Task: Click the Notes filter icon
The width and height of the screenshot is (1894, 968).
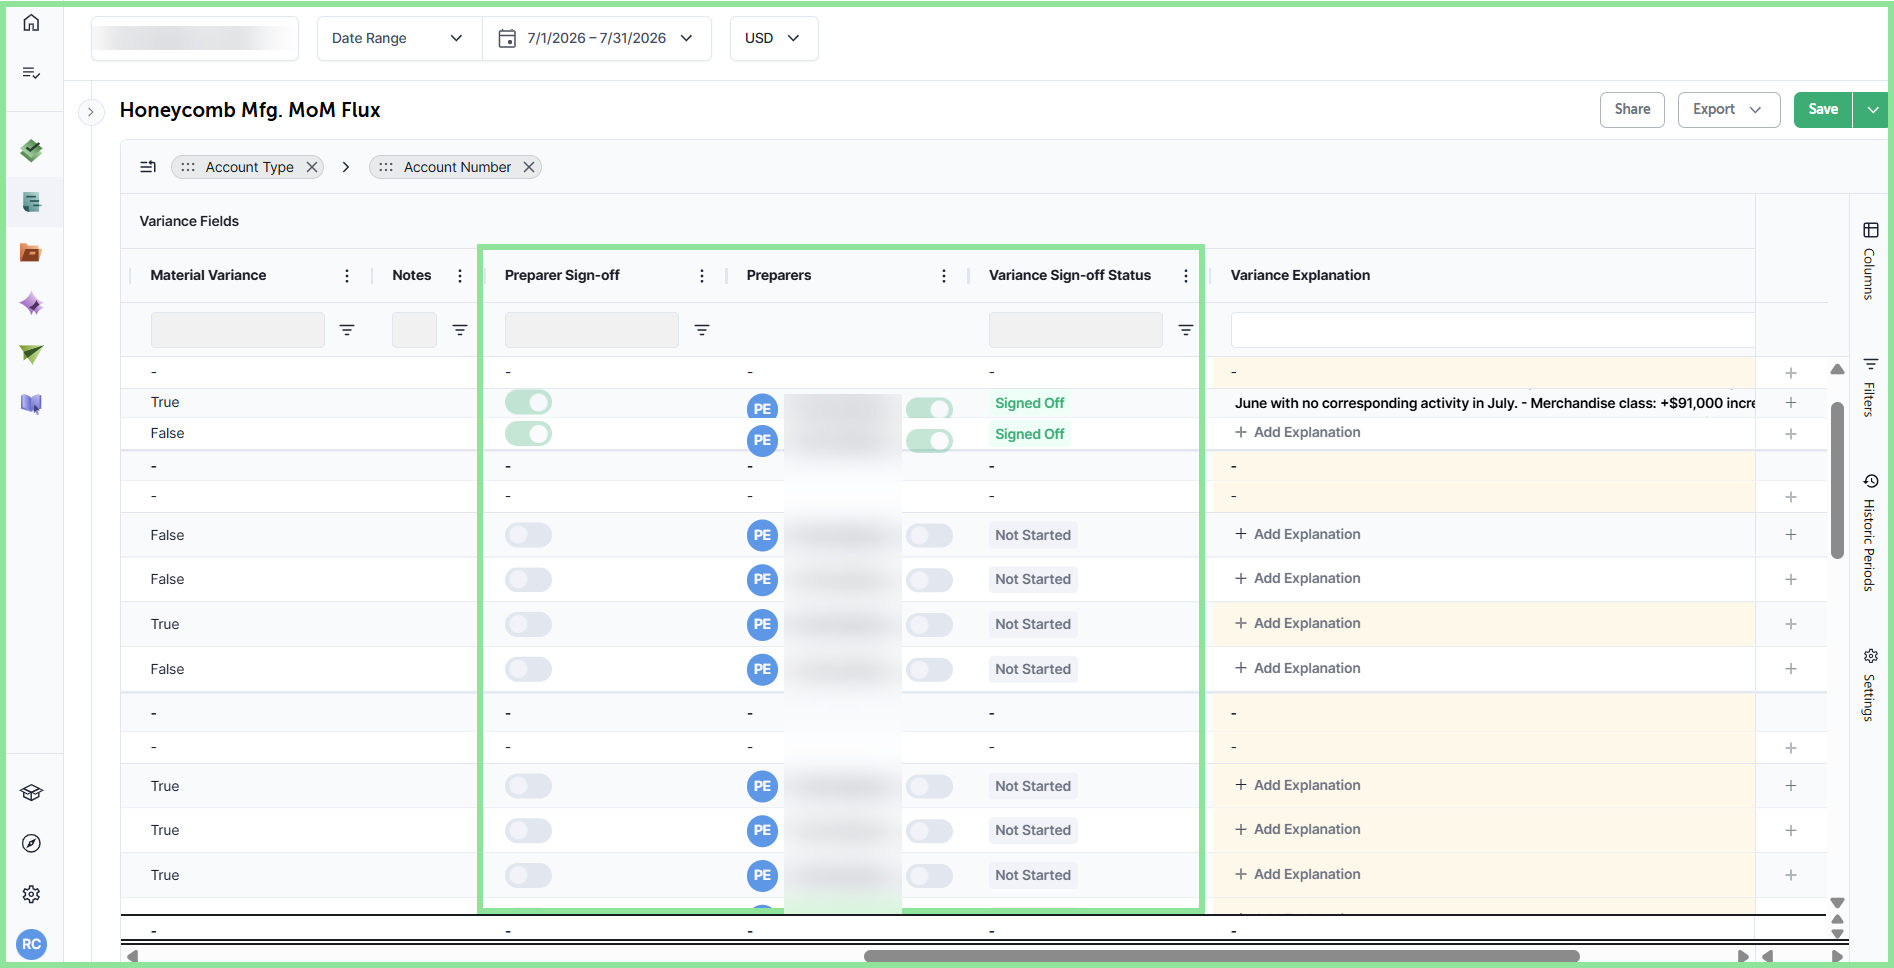Action: pyautogui.click(x=460, y=330)
